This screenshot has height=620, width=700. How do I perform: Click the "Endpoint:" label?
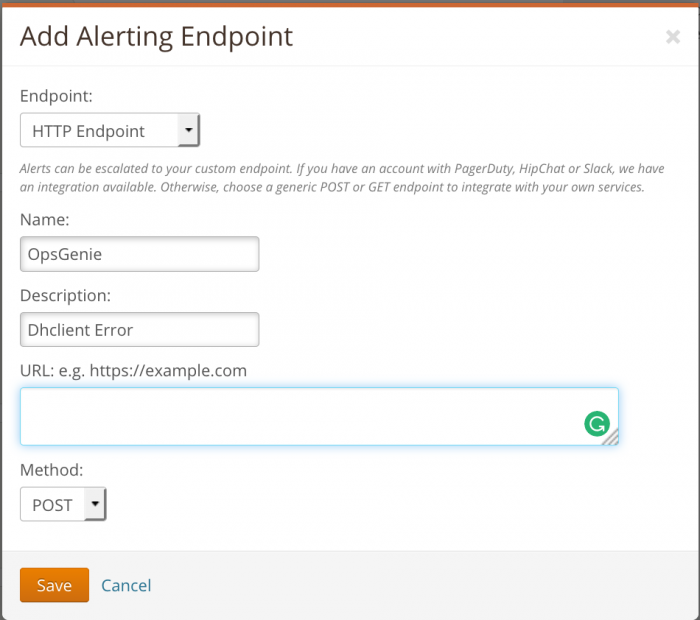click(56, 97)
